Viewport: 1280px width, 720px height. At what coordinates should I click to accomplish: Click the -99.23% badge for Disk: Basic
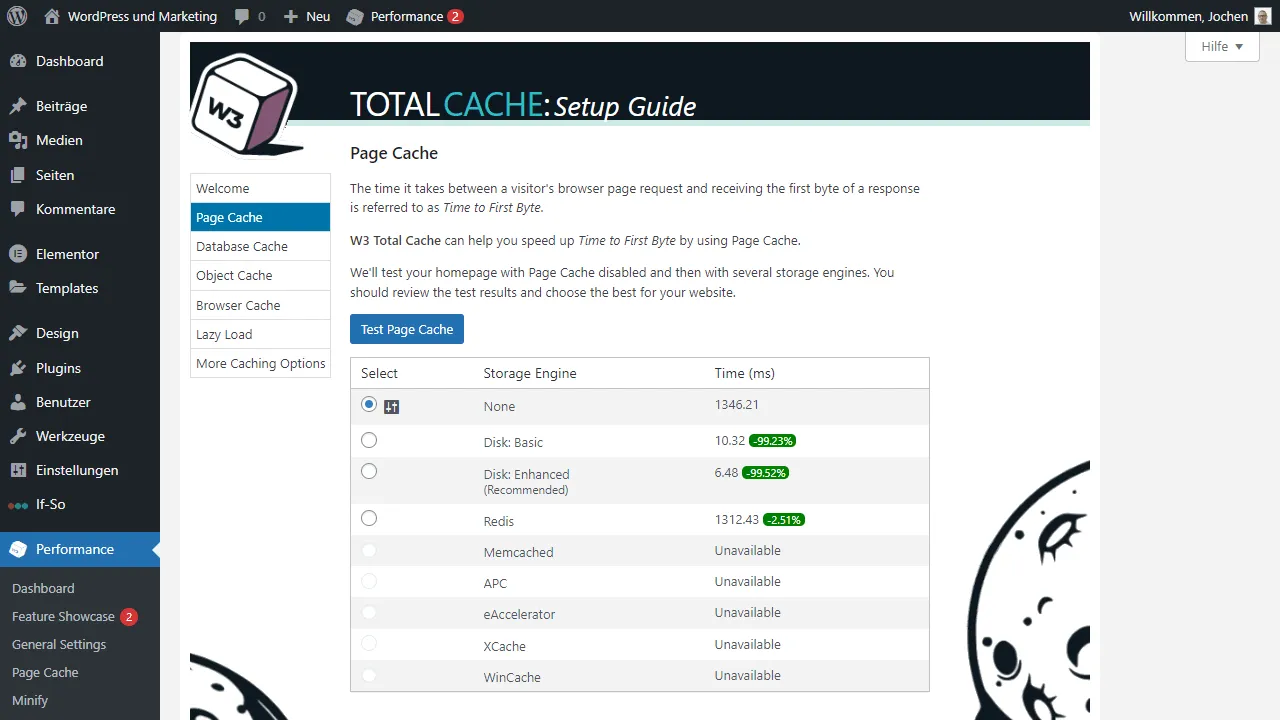click(773, 441)
